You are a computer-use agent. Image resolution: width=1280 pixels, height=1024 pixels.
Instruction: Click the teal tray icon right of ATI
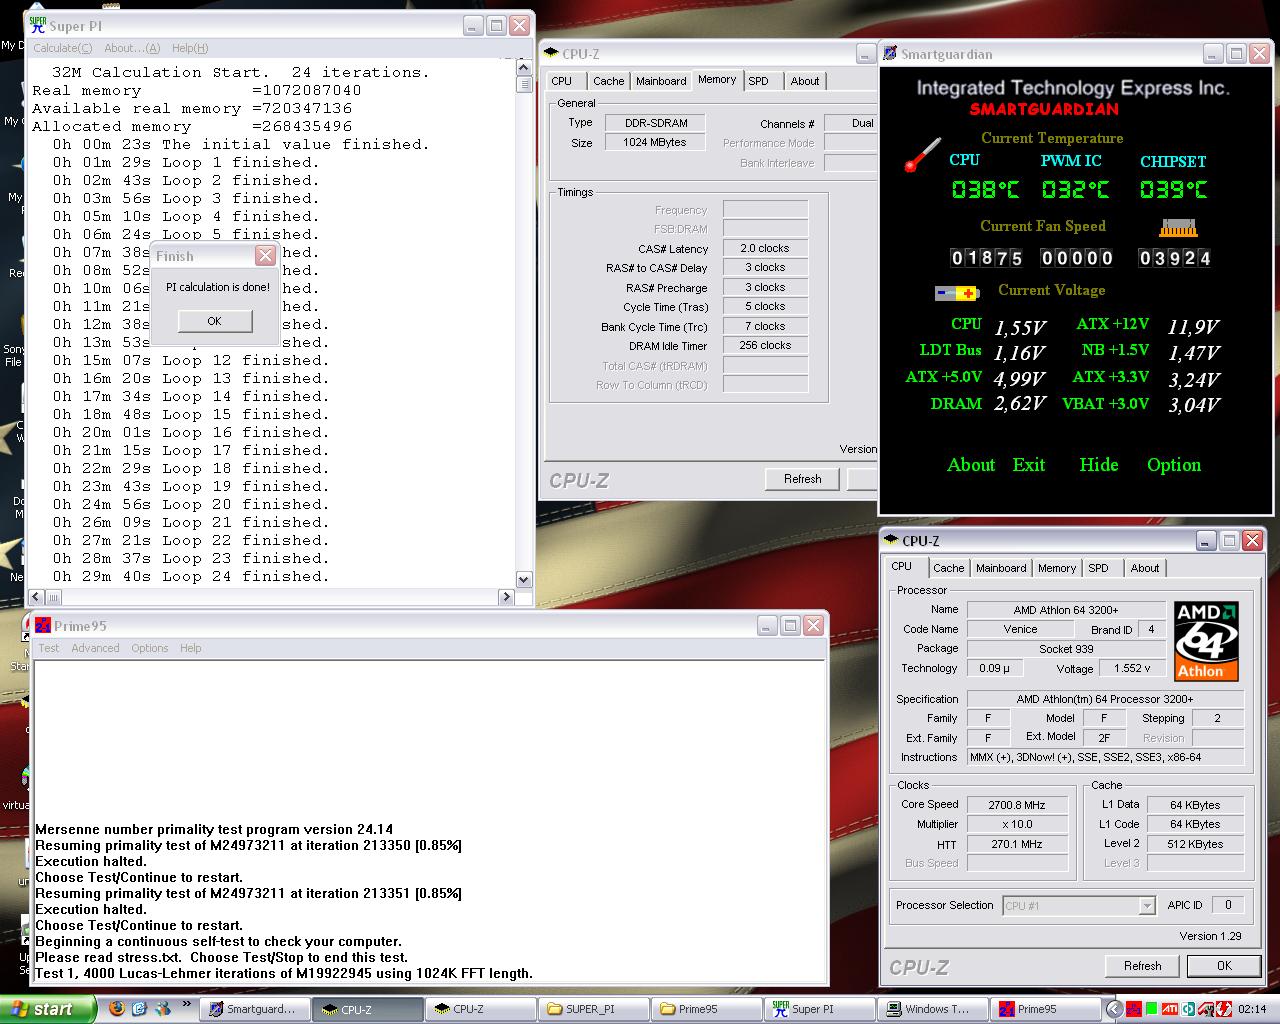[1188, 1009]
